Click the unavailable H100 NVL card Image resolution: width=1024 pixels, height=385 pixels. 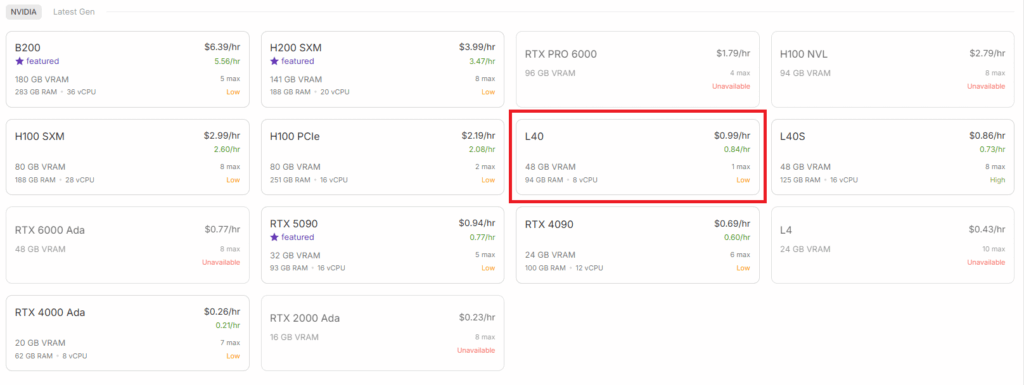click(893, 69)
